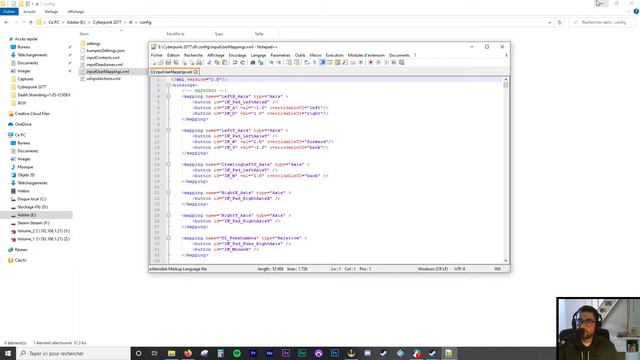Click Ce PC in the Explorer breadcrumb
Viewport: 640px width, 360px height.
[x=54, y=22]
